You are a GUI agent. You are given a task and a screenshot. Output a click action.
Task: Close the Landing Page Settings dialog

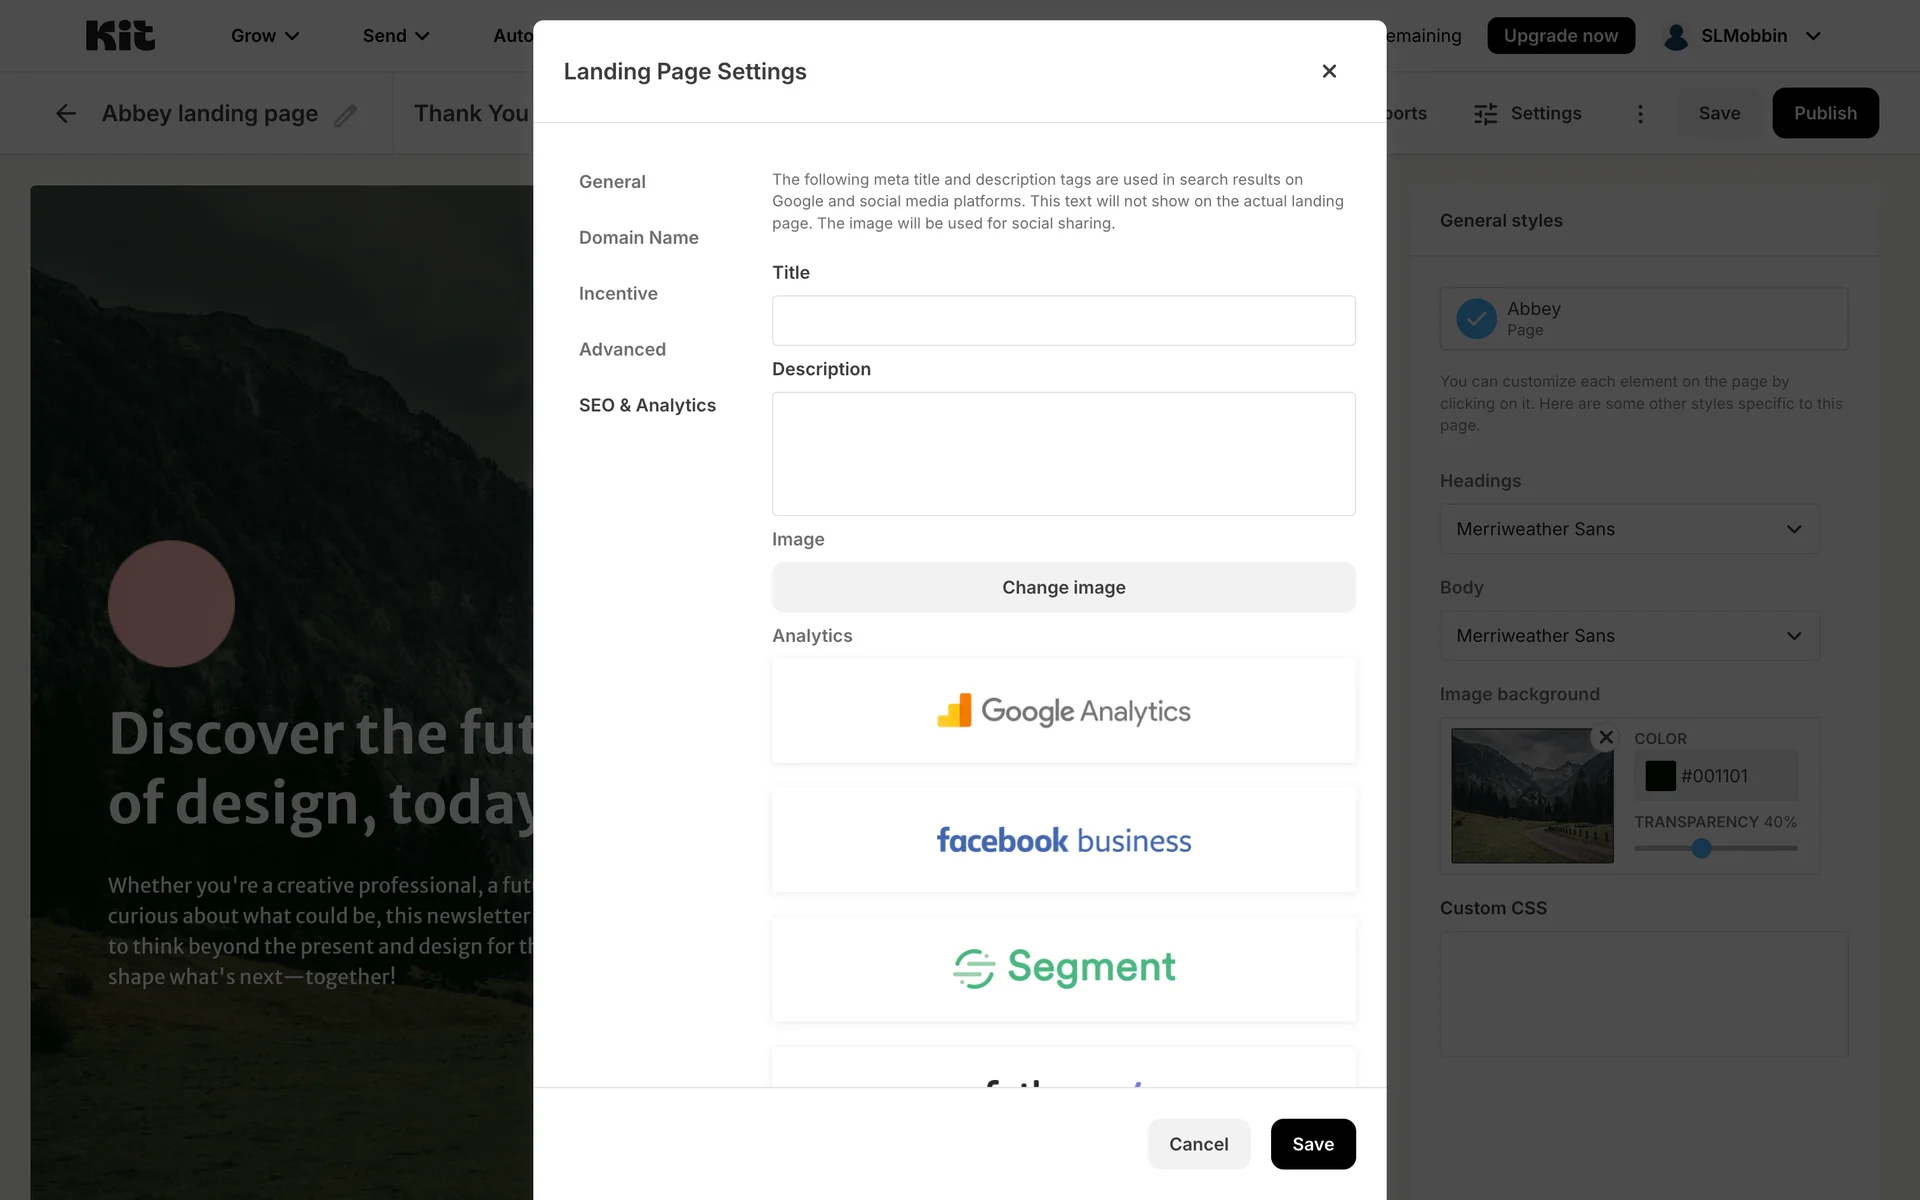click(1329, 71)
